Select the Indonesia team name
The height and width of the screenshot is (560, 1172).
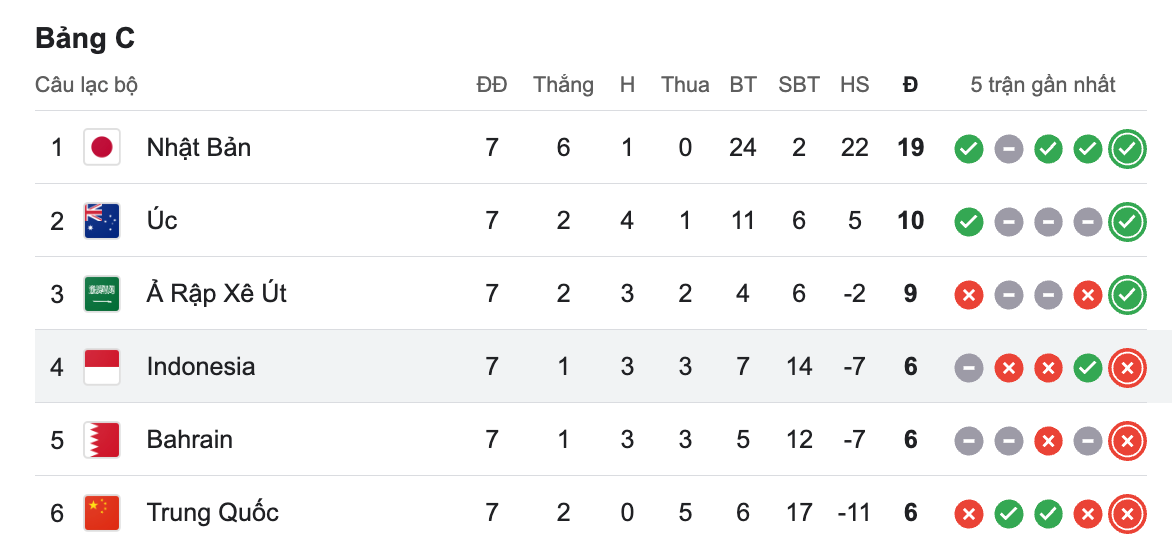coord(200,367)
